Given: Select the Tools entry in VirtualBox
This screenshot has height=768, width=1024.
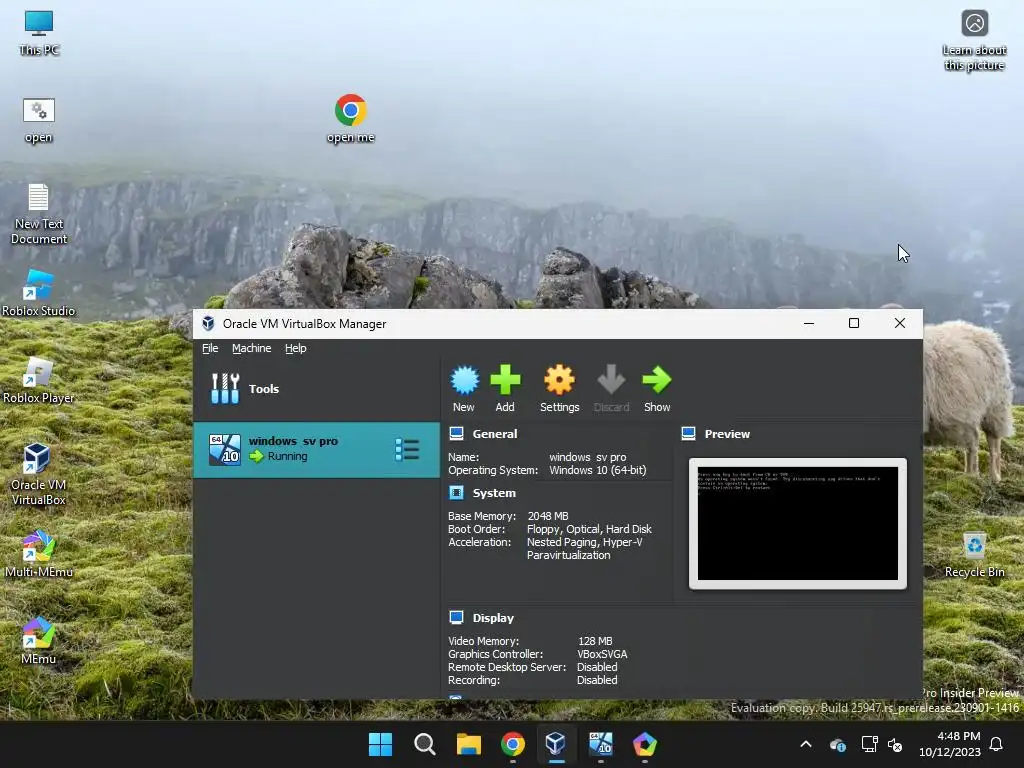Looking at the screenshot, I should tap(316, 389).
